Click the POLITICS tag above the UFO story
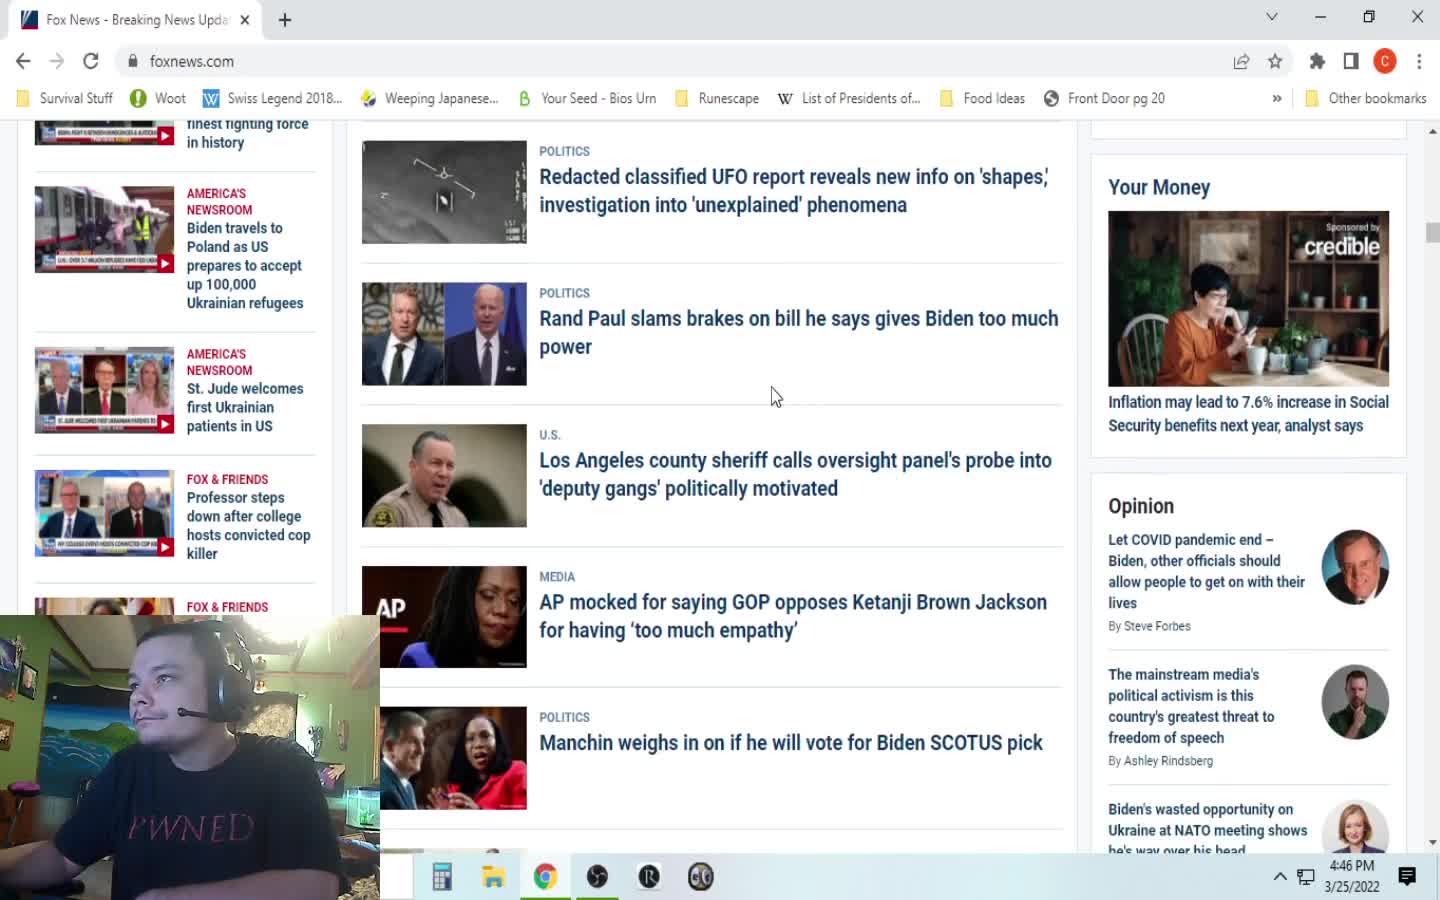Image resolution: width=1440 pixels, height=900 pixels. 564,151
